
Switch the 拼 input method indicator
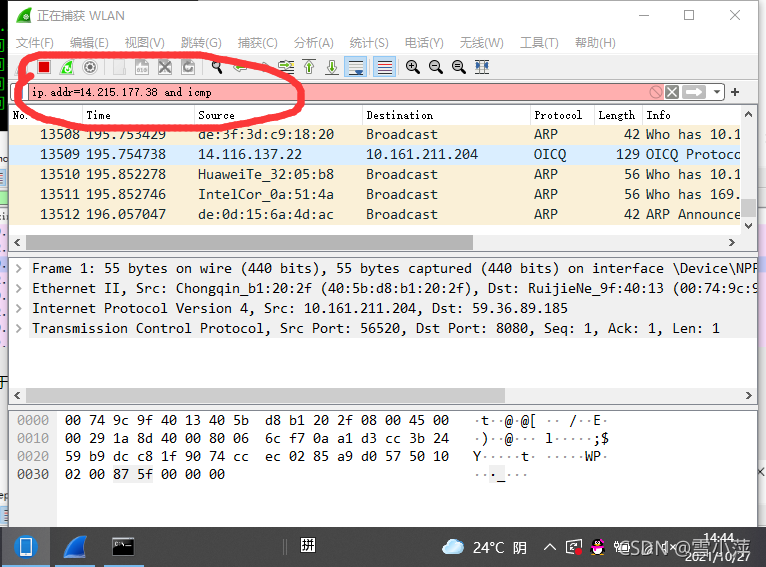click(308, 545)
